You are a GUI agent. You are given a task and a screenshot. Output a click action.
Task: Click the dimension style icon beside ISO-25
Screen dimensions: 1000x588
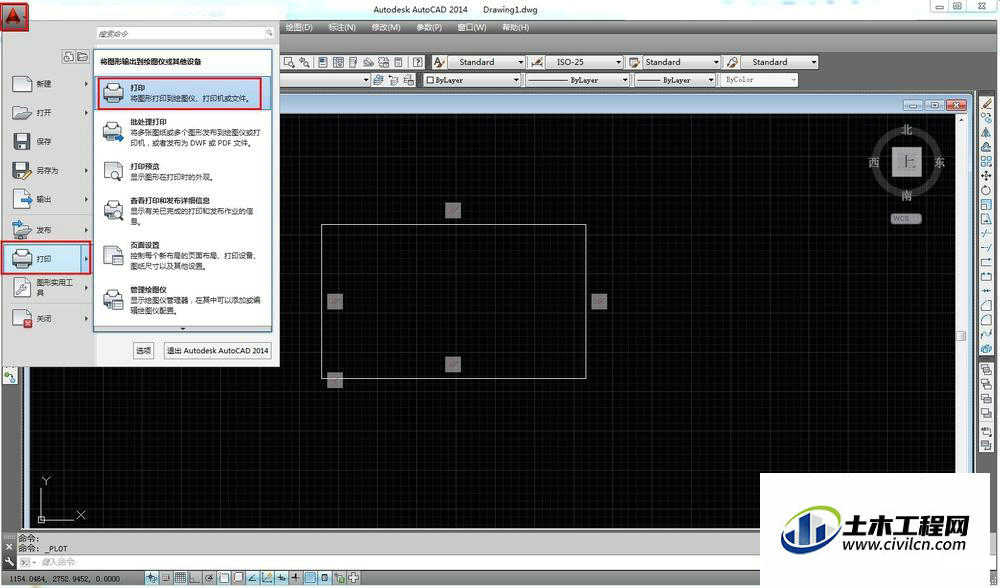coord(537,62)
